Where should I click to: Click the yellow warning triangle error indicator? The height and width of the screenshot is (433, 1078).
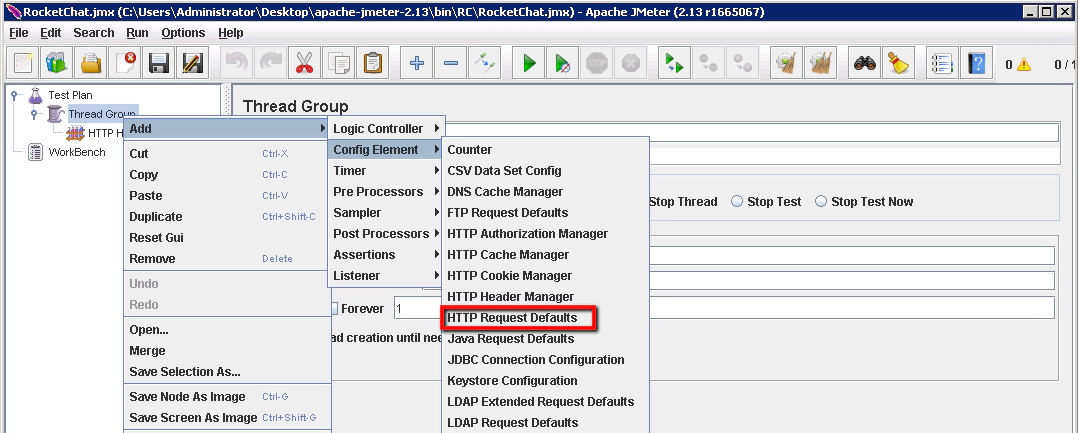1024,64
